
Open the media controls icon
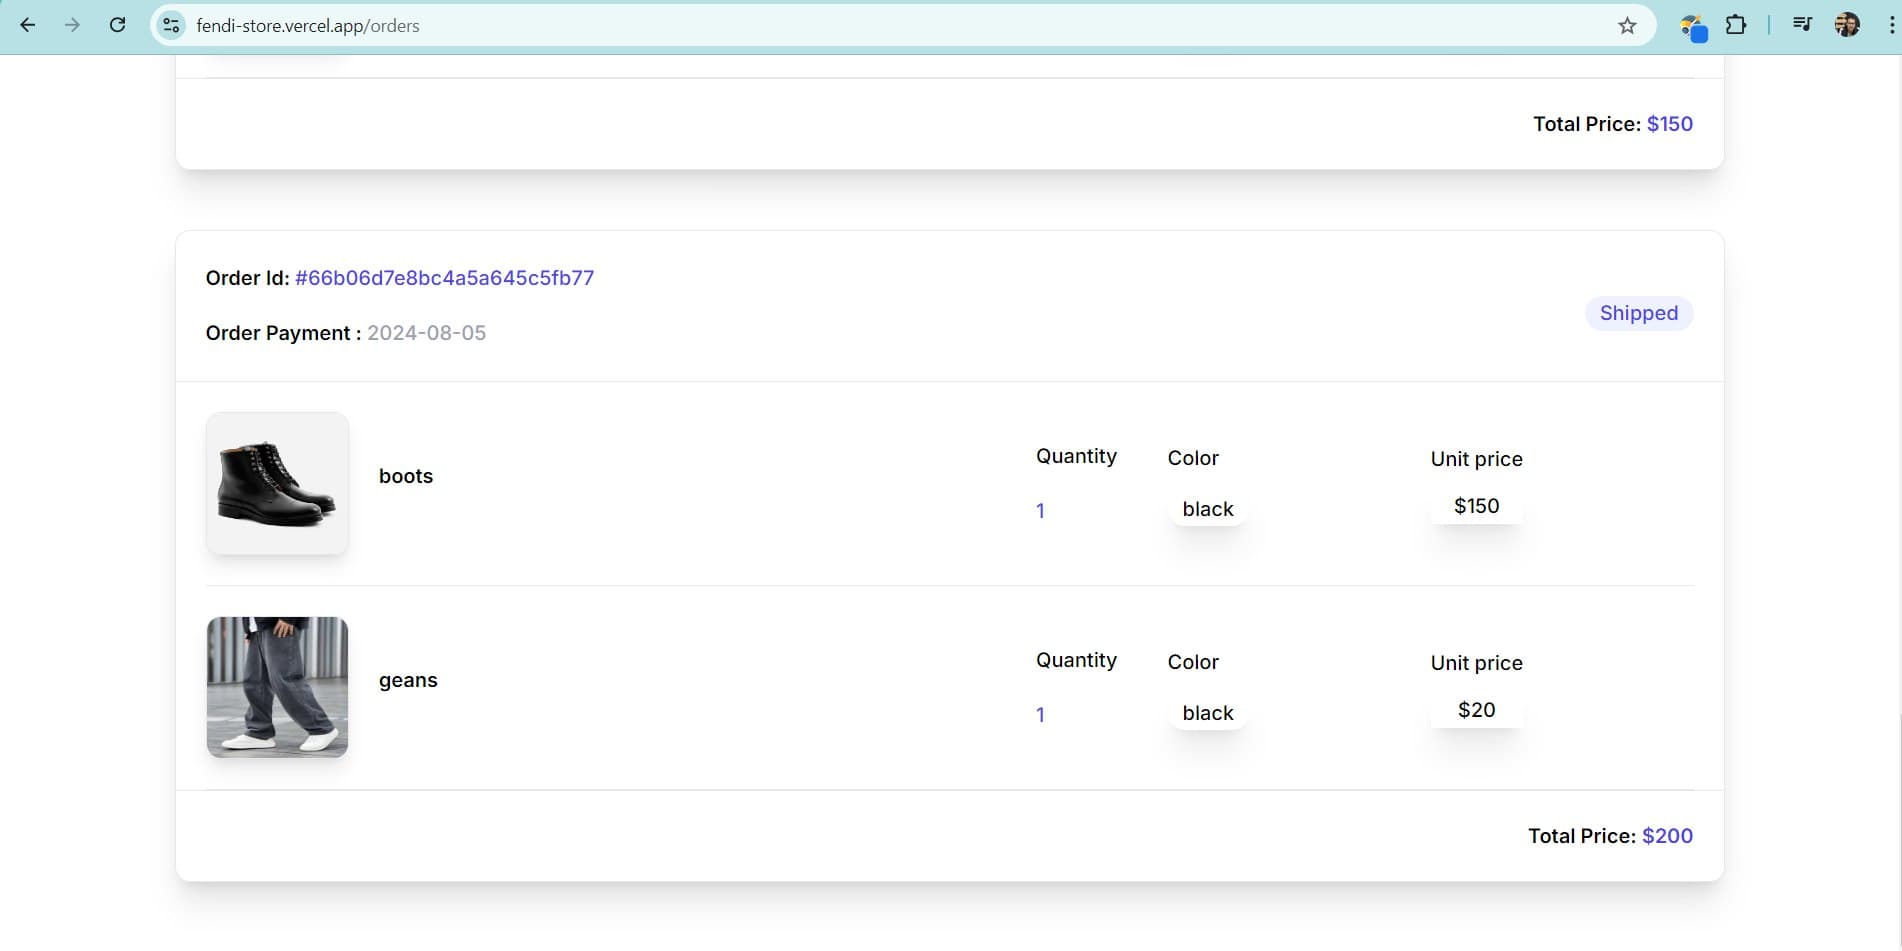(x=1802, y=25)
